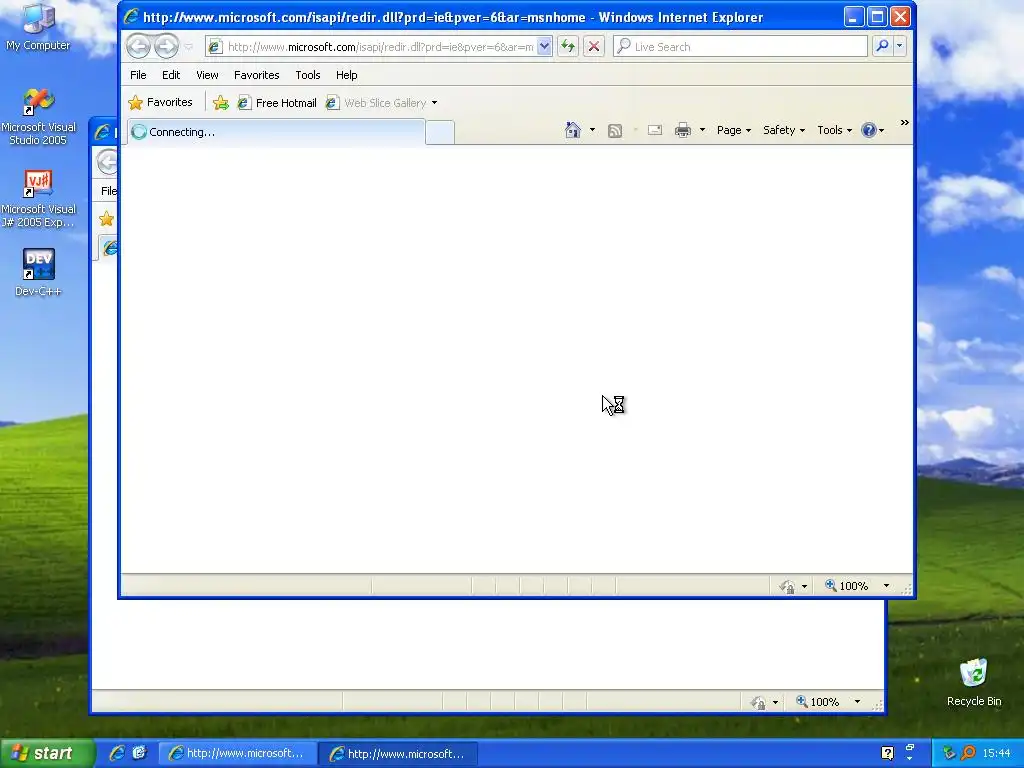Open the View menu
This screenshot has width=1024, height=768.
[207, 75]
